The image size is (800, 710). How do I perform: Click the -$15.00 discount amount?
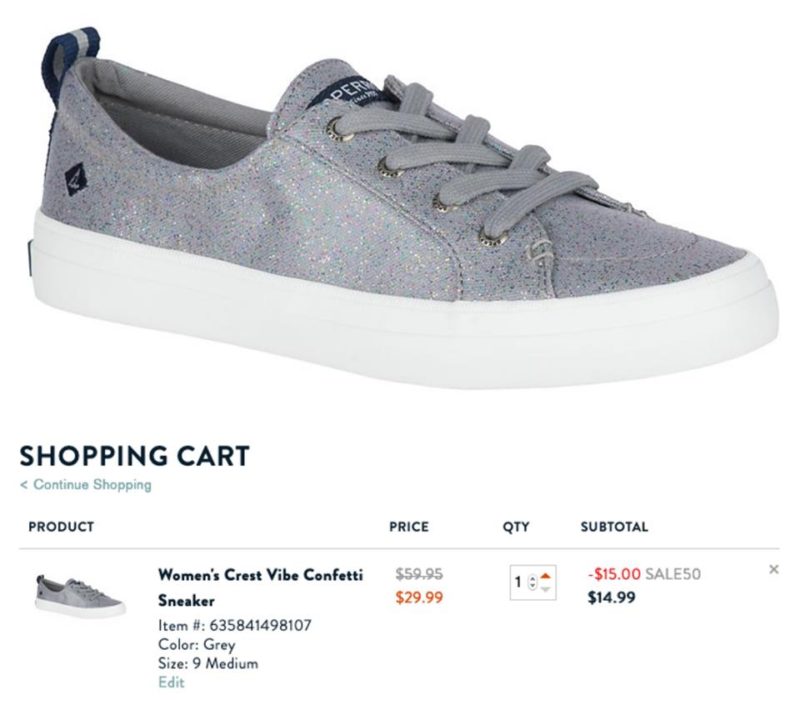point(614,574)
